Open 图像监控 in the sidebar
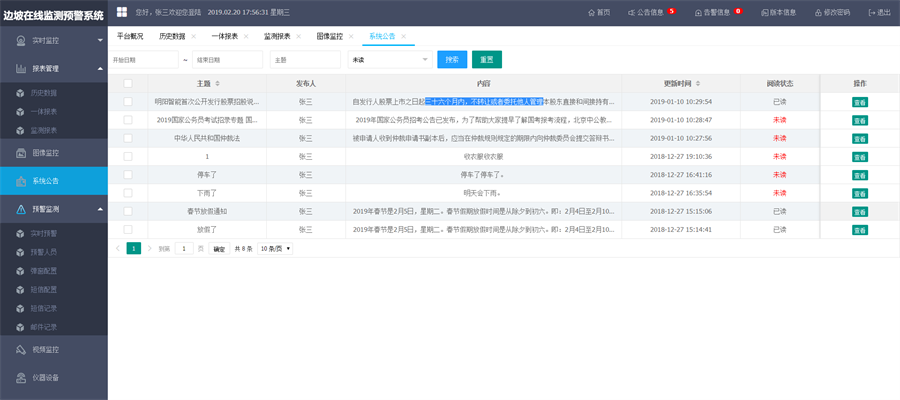 [x=54, y=153]
